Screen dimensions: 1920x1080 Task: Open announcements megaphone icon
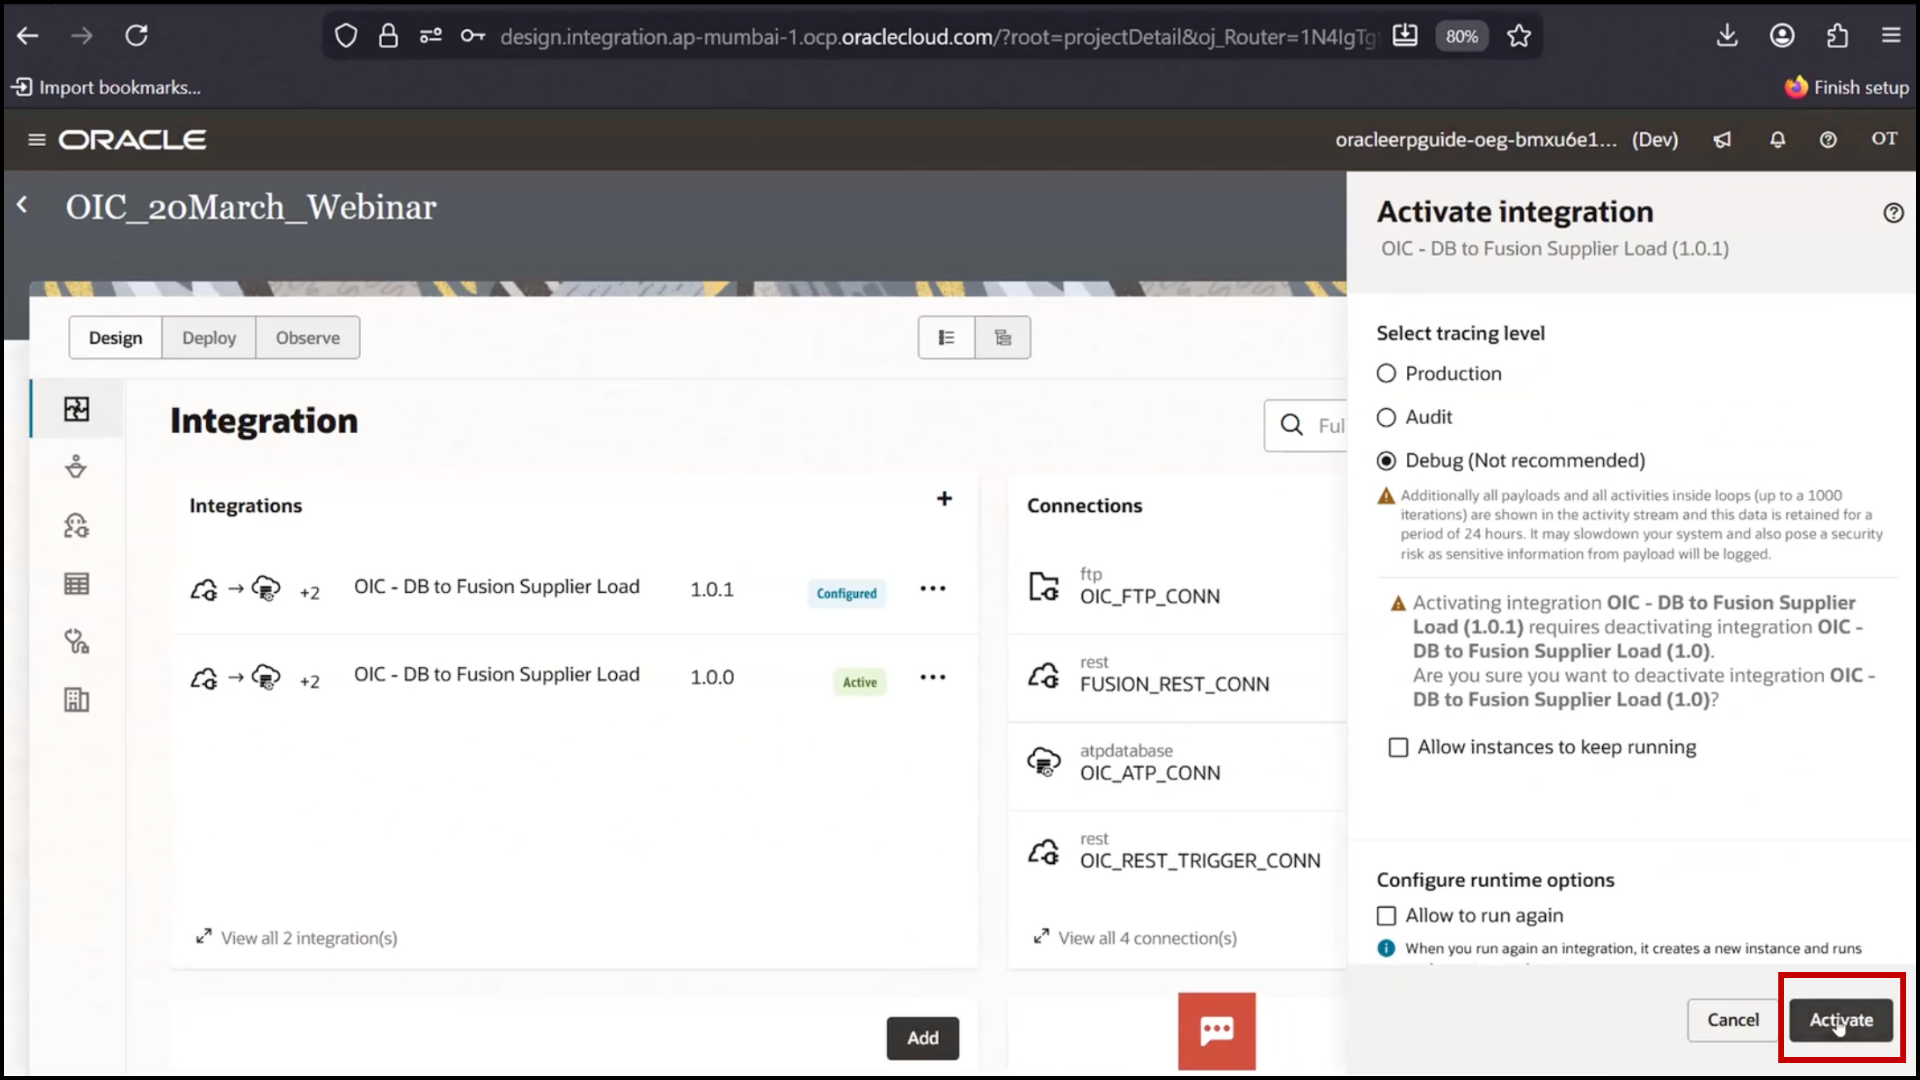pyautogui.click(x=1722, y=140)
